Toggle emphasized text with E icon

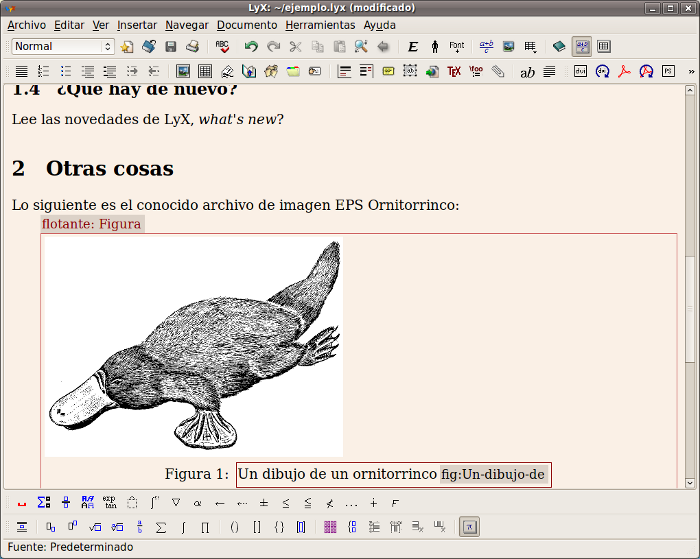coord(413,46)
